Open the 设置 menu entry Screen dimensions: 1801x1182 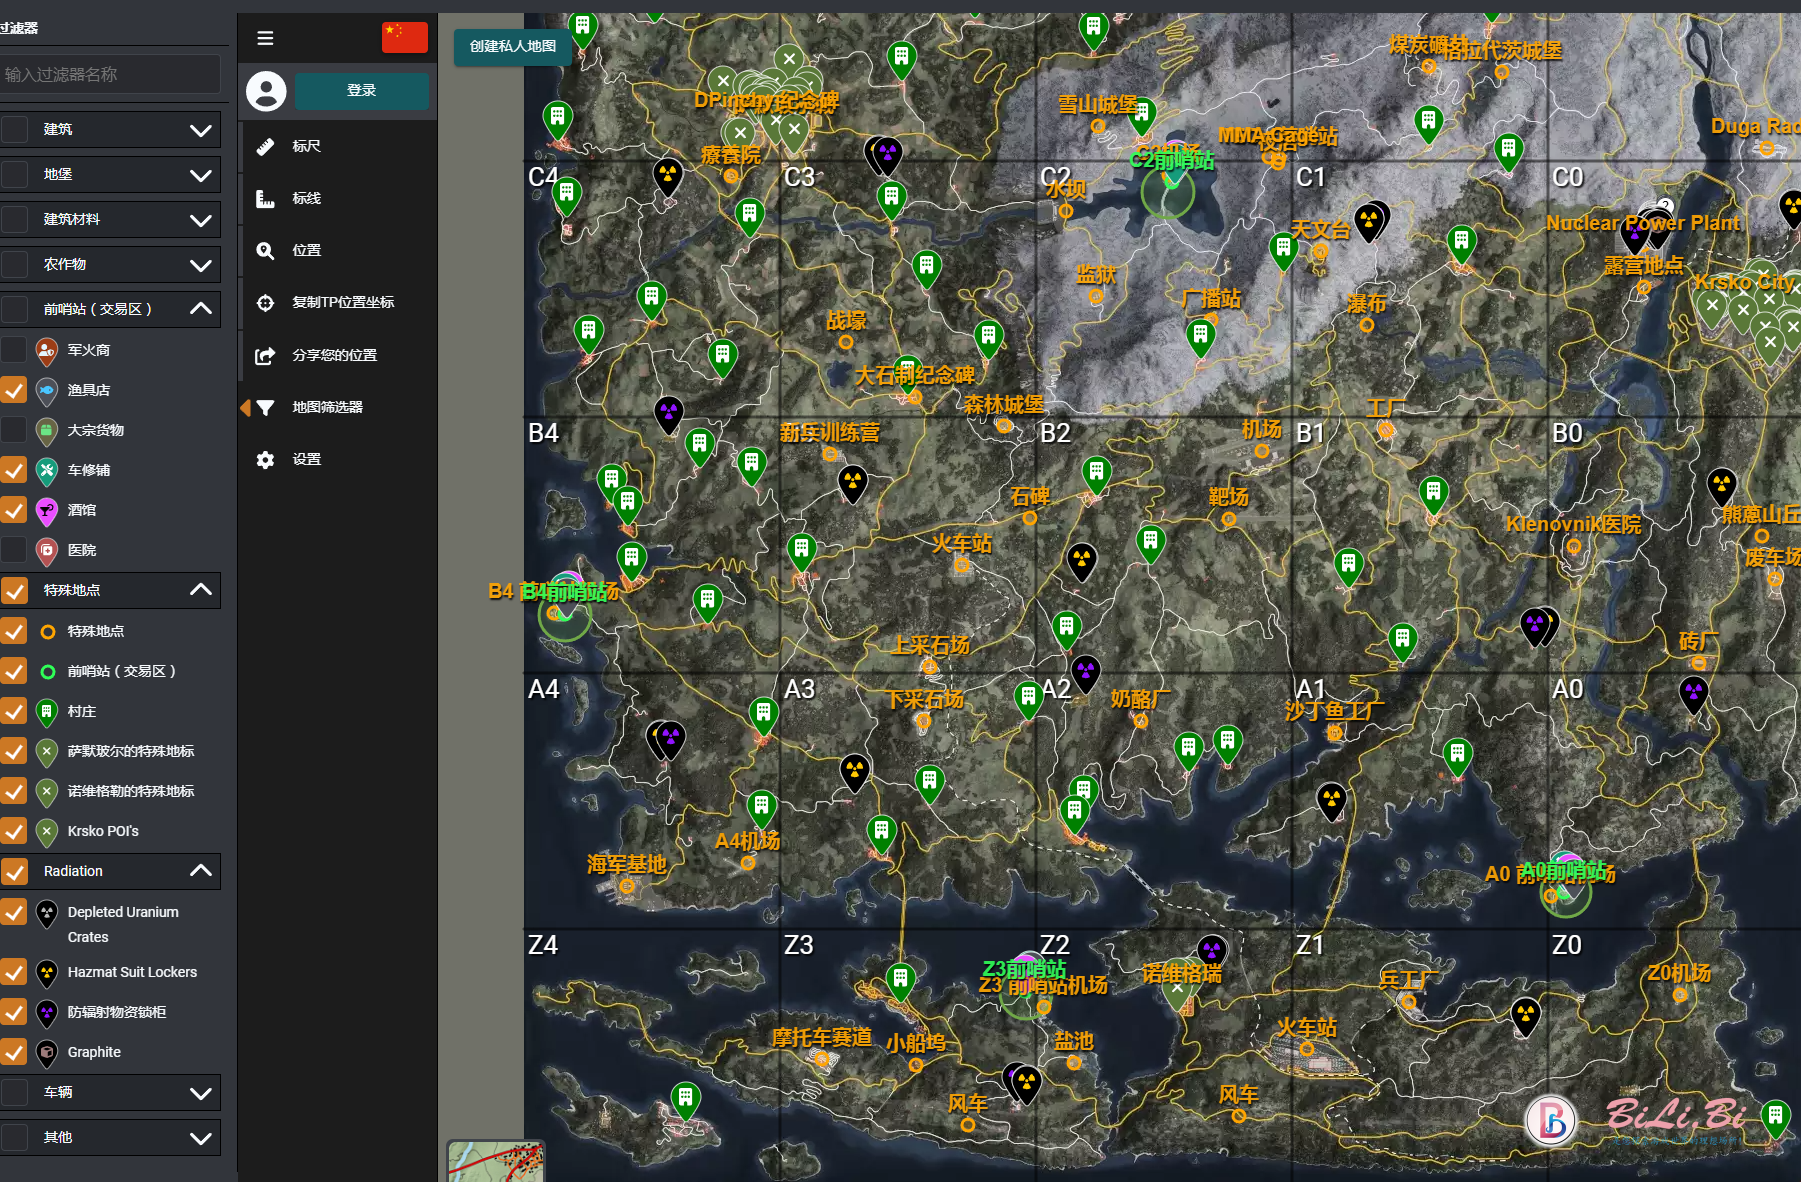click(306, 459)
